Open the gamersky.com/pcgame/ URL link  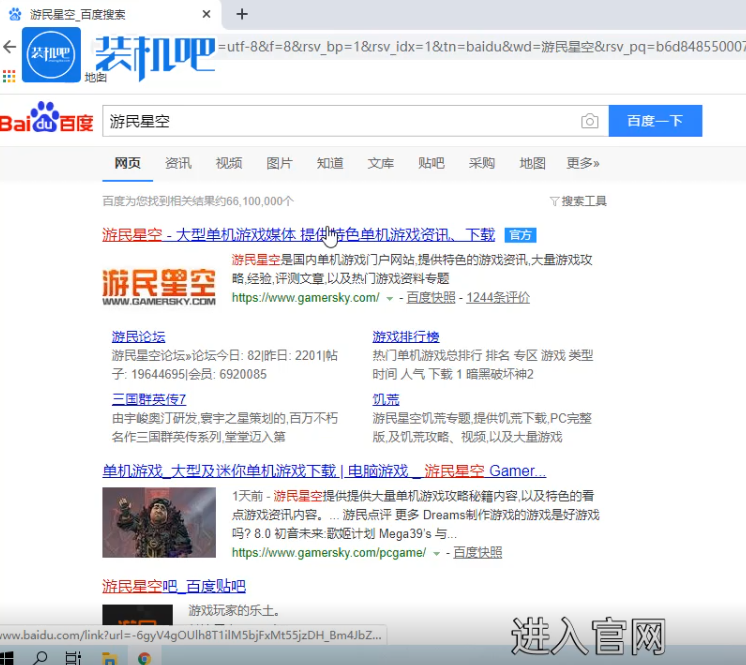point(329,553)
